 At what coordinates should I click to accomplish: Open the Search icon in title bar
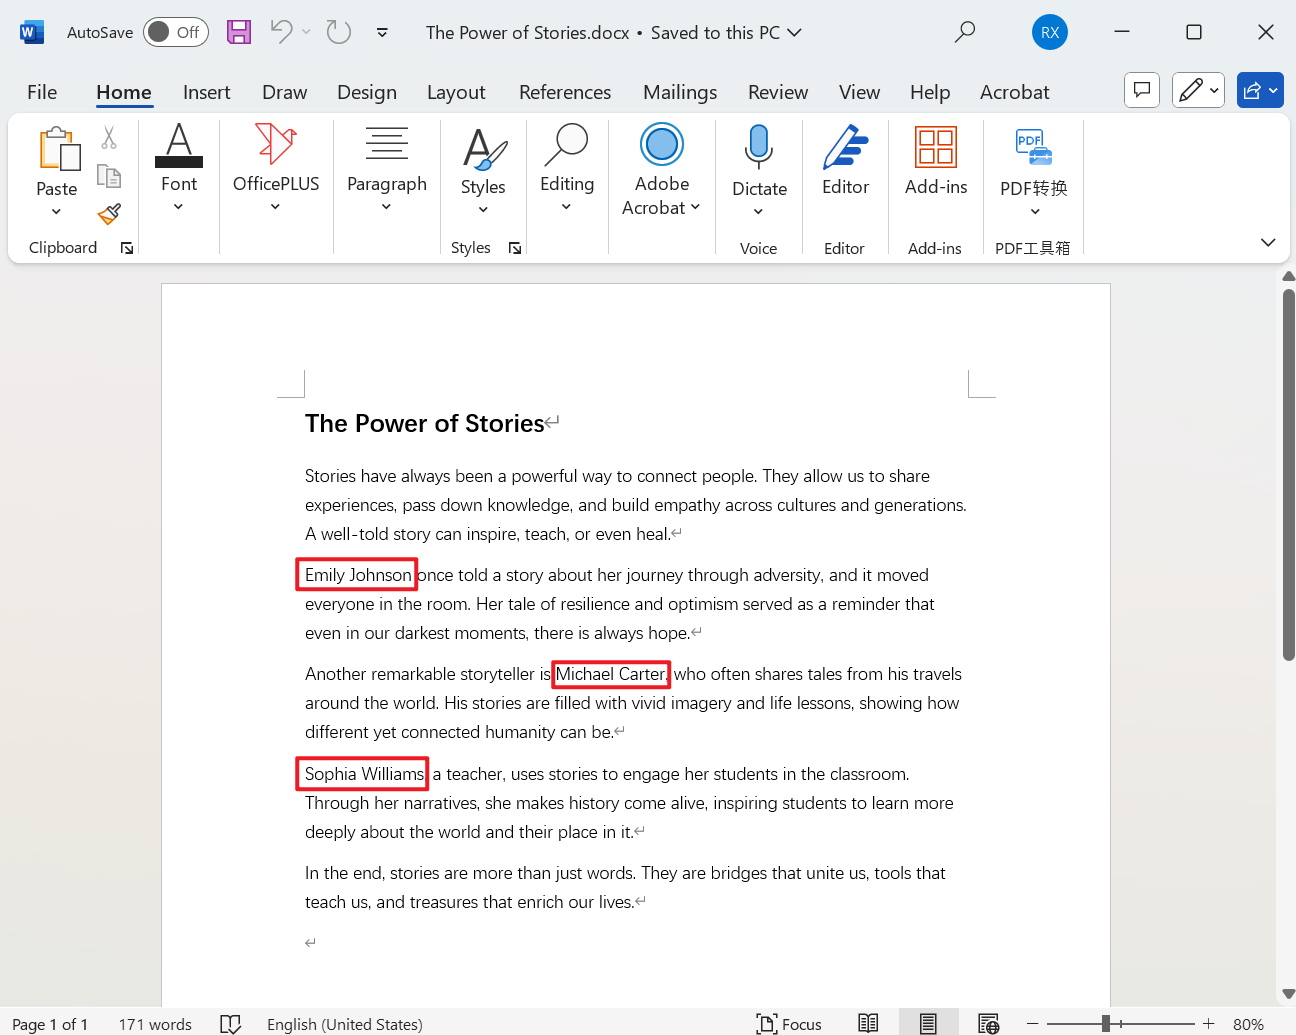click(965, 32)
